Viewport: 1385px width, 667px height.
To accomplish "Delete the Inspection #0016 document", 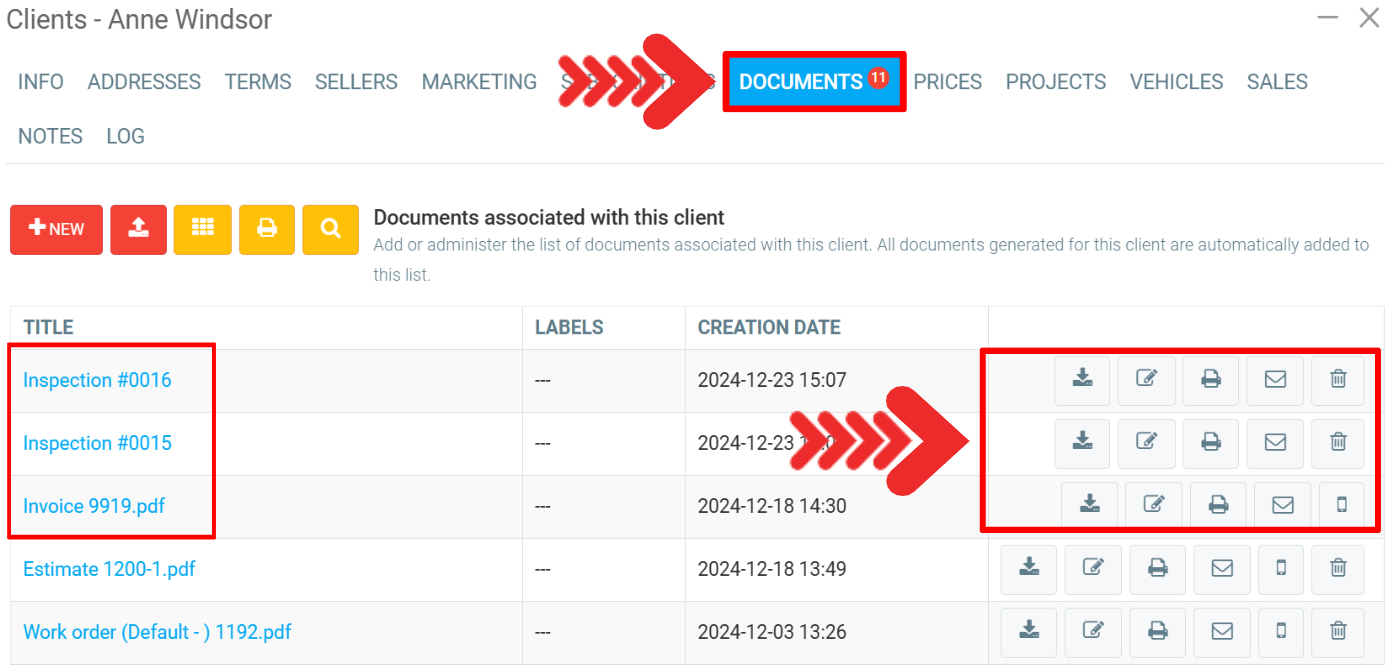I will tap(1338, 380).
